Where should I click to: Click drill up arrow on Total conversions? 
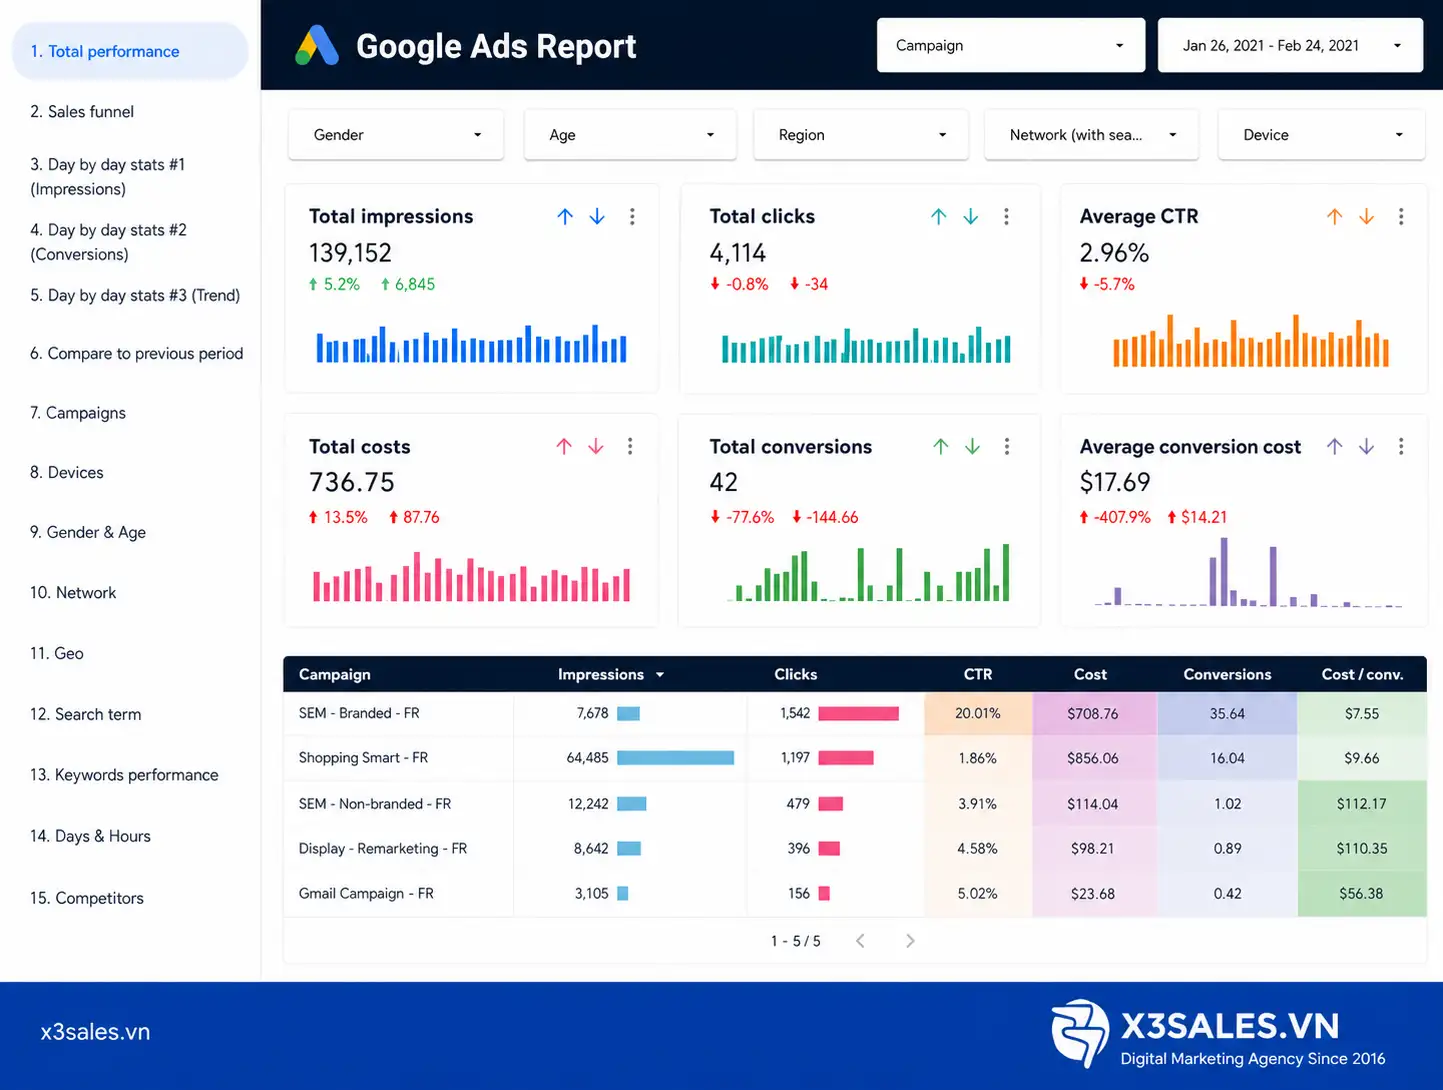(940, 446)
